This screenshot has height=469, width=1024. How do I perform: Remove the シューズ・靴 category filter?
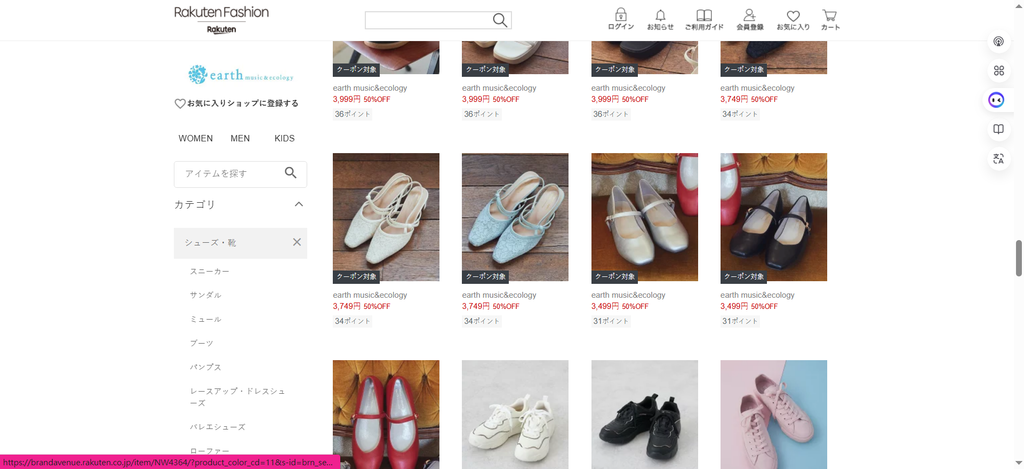coord(297,242)
